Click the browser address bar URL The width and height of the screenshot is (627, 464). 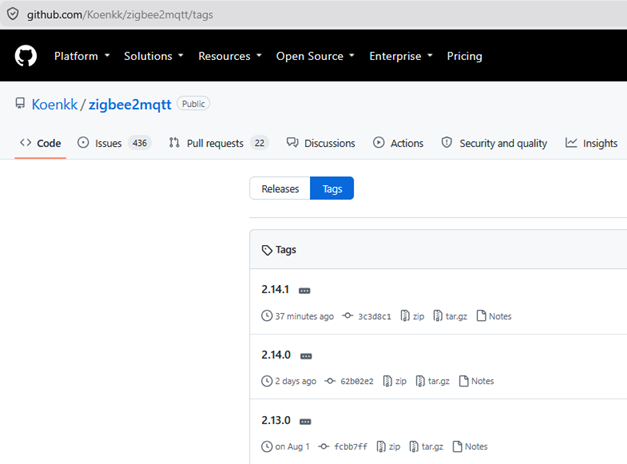pyautogui.click(x=120, y=15)
